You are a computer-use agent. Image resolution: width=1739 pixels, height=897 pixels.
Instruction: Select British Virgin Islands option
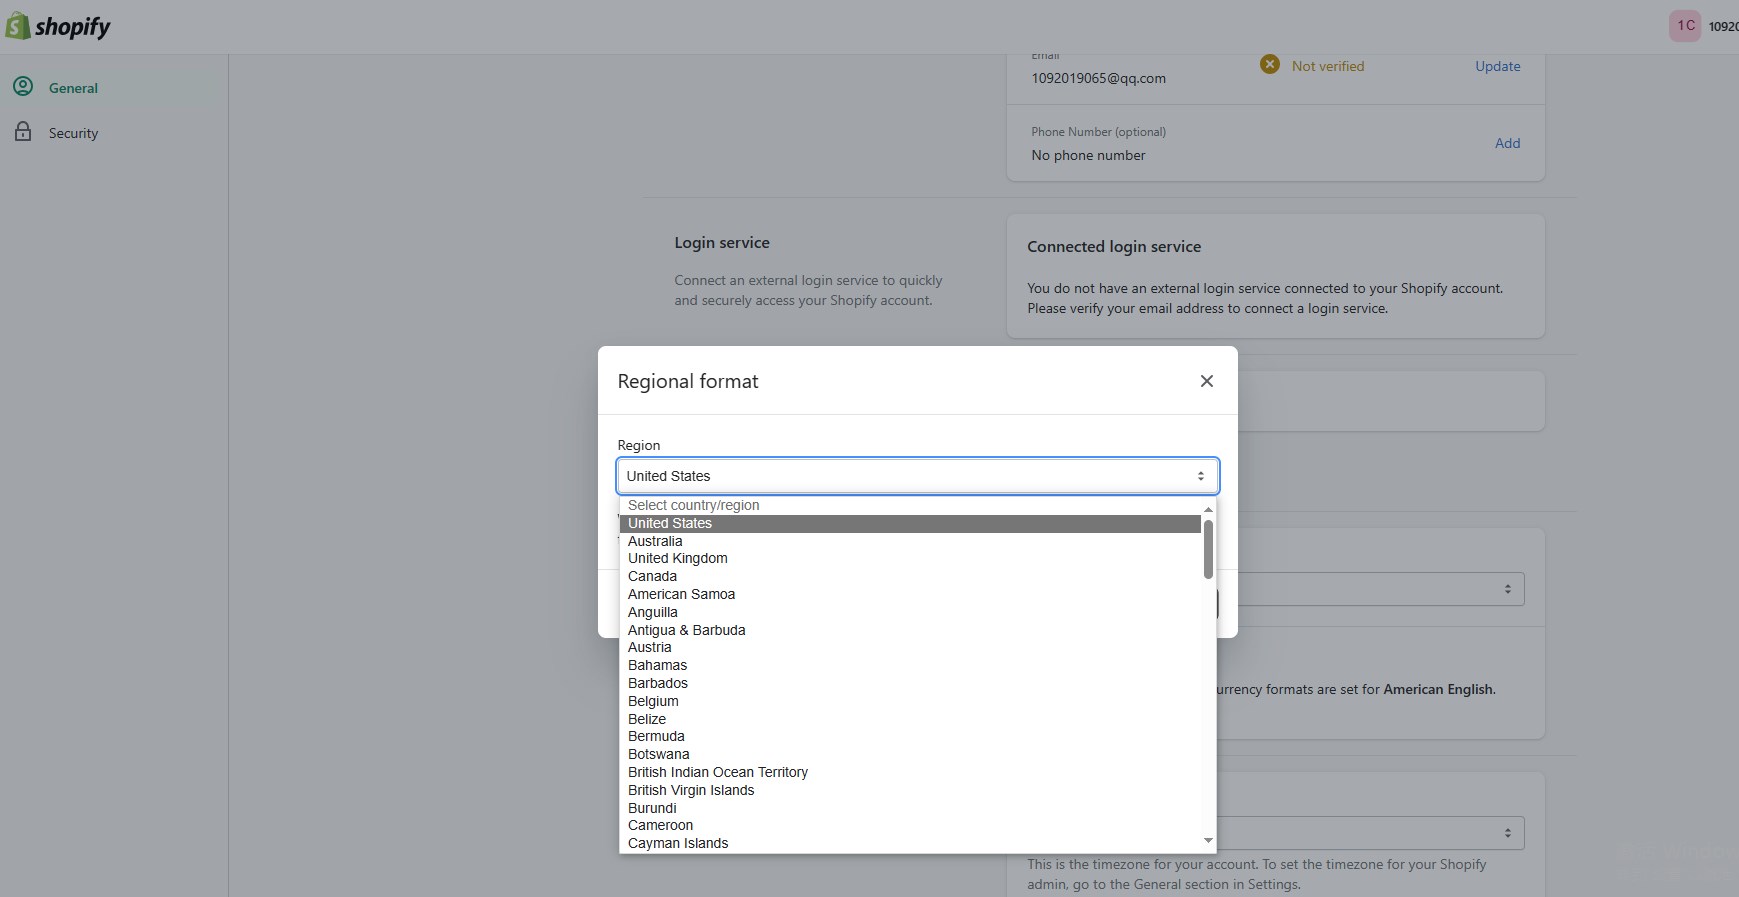(x=910, y=790)
